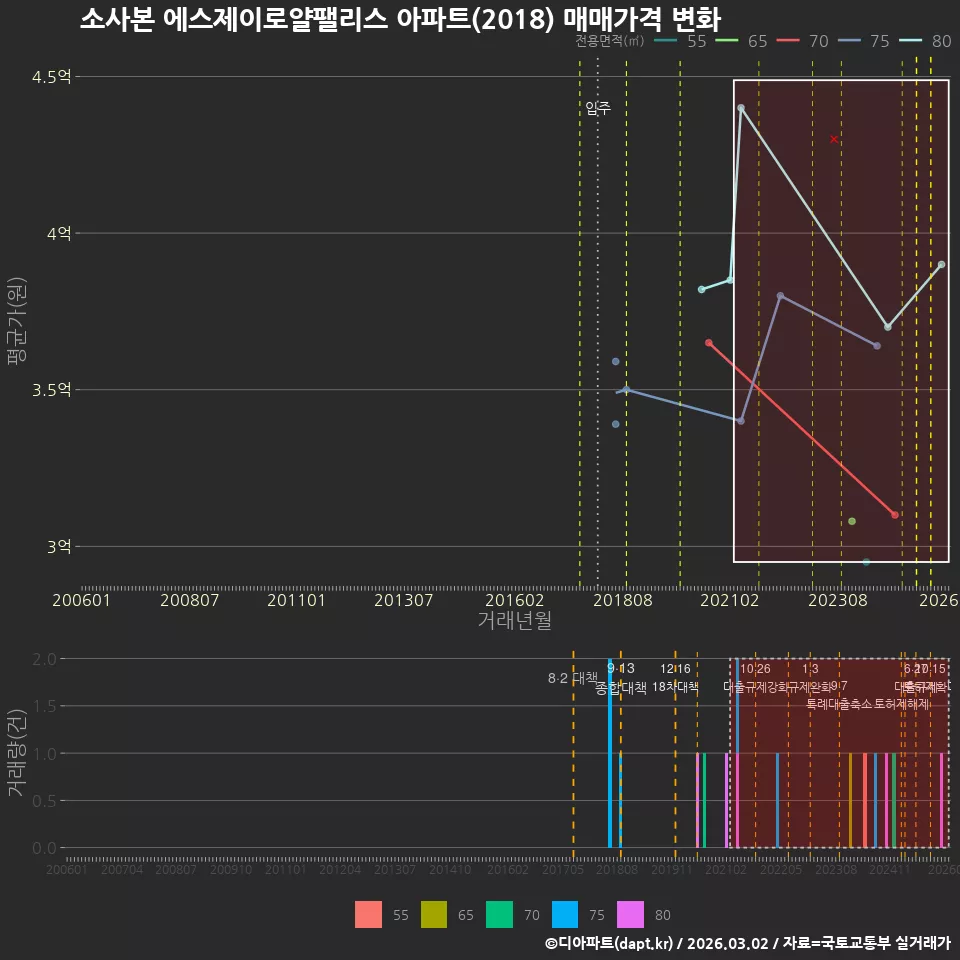Select the blue 75 square in bottom legend
960x960 pixels.
[564, 915]
